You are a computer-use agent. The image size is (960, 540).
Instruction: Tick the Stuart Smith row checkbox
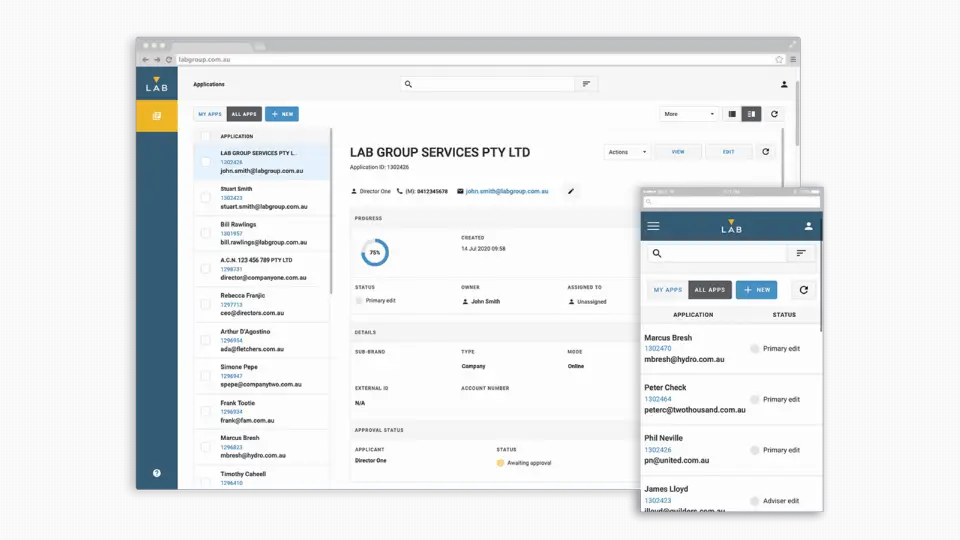click(x=205, y=197)
